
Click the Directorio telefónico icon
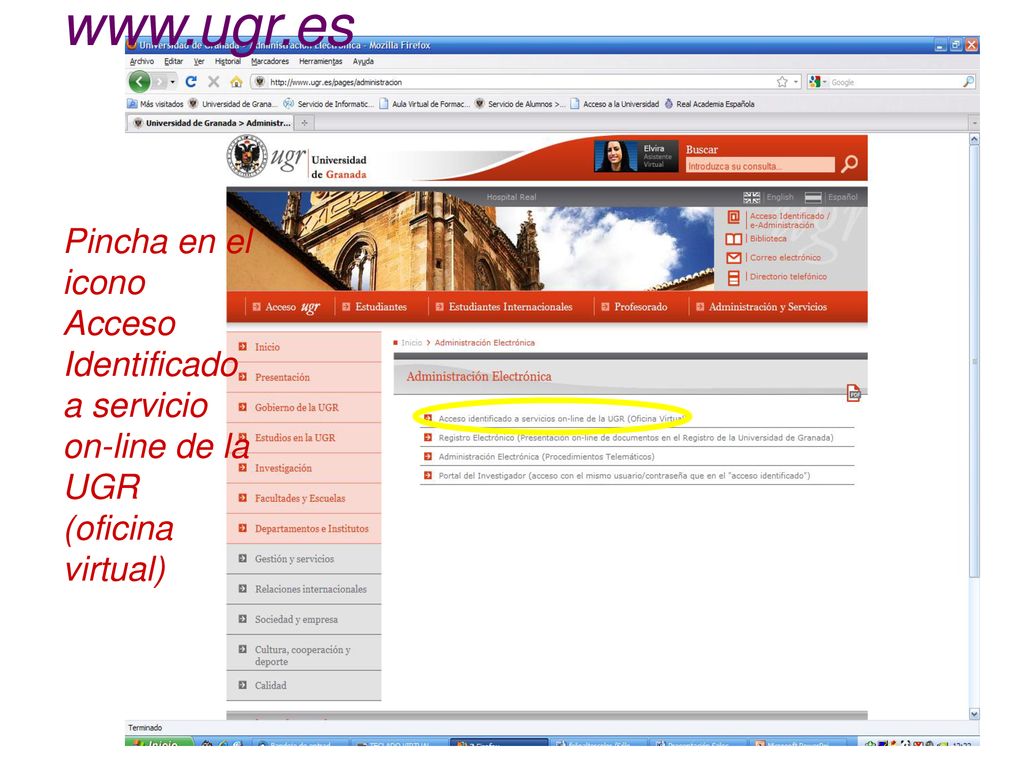coord(733,278)
